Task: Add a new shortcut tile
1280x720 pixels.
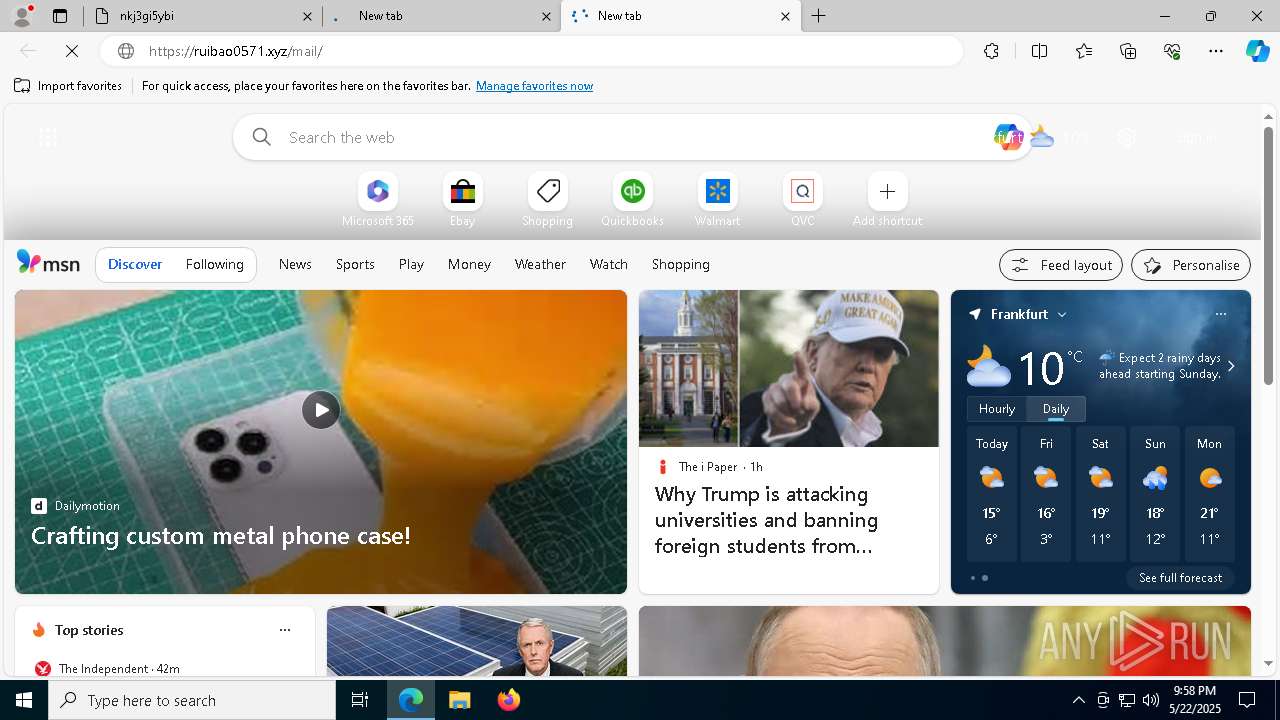Action: click(887, 200)
